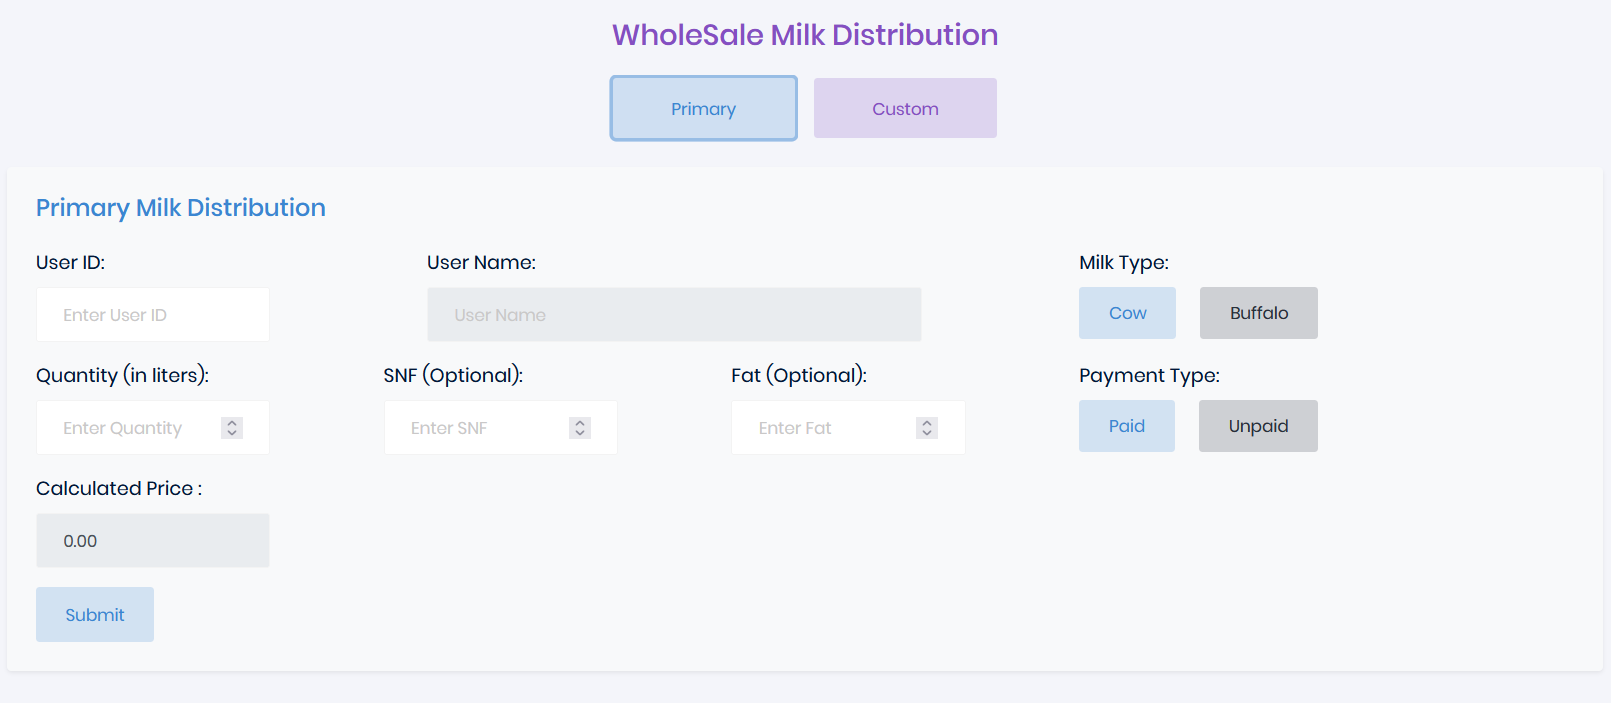
Task: Increment Fat value with its up arrow
Action: (926, 422)
